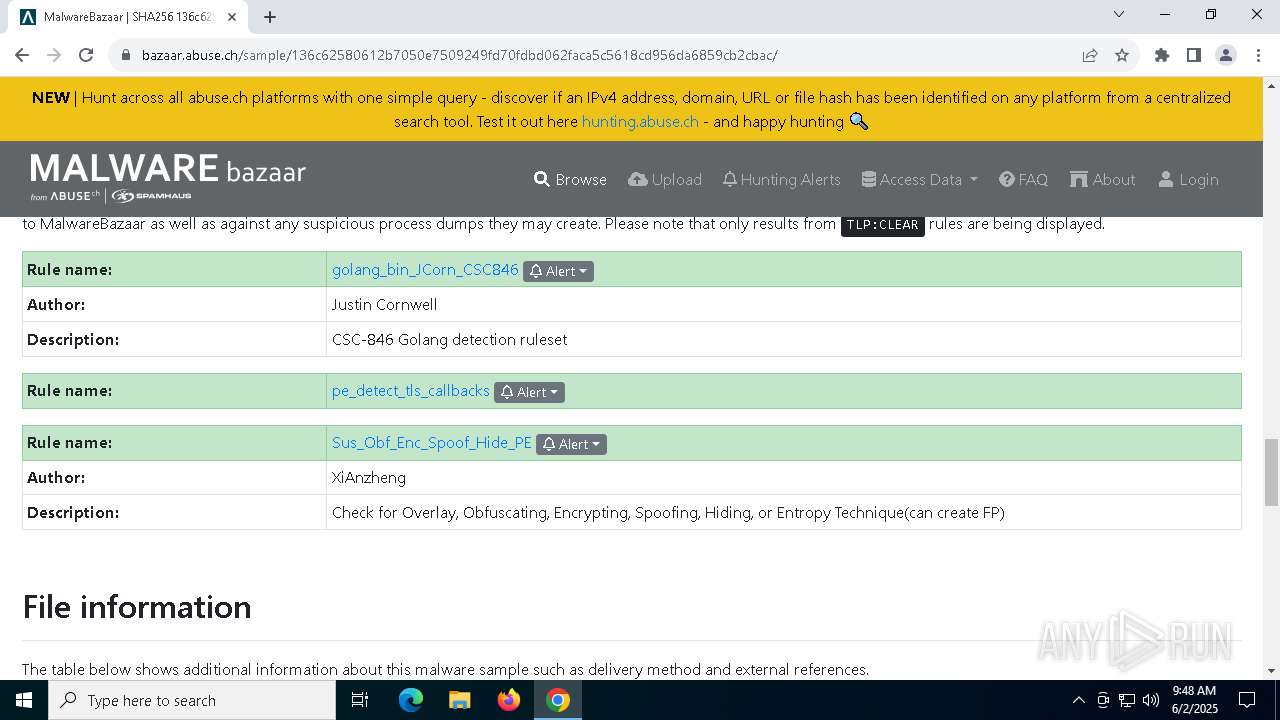Click the scrollbar down arrow

(1271, 671)
